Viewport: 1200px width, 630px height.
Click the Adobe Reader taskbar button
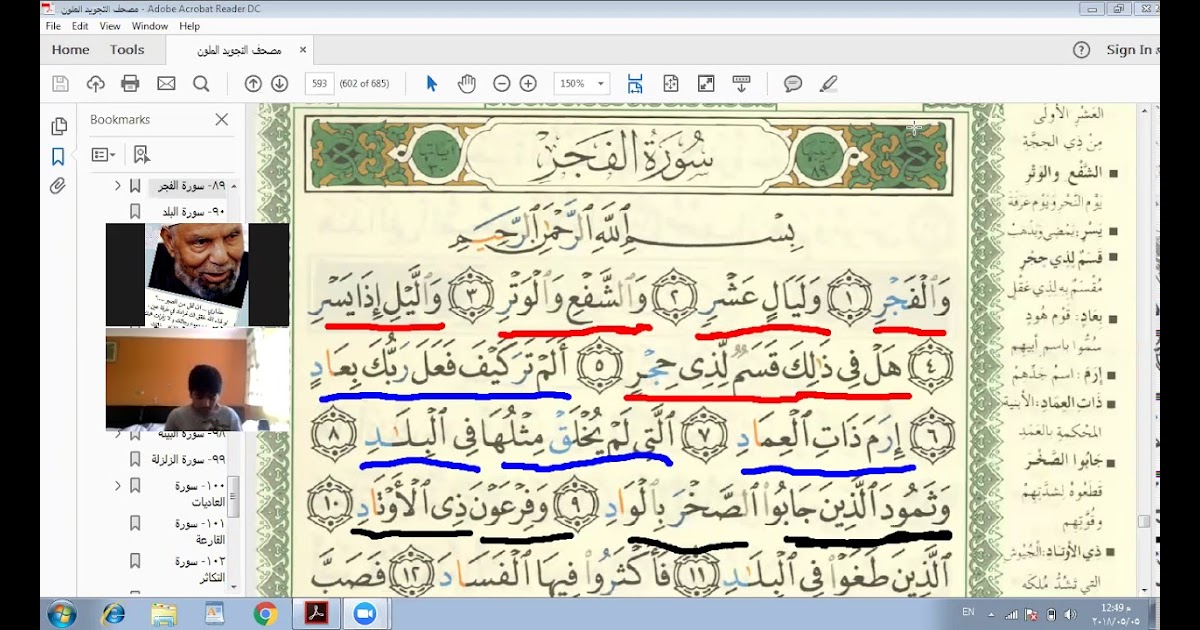coord(317,614)
